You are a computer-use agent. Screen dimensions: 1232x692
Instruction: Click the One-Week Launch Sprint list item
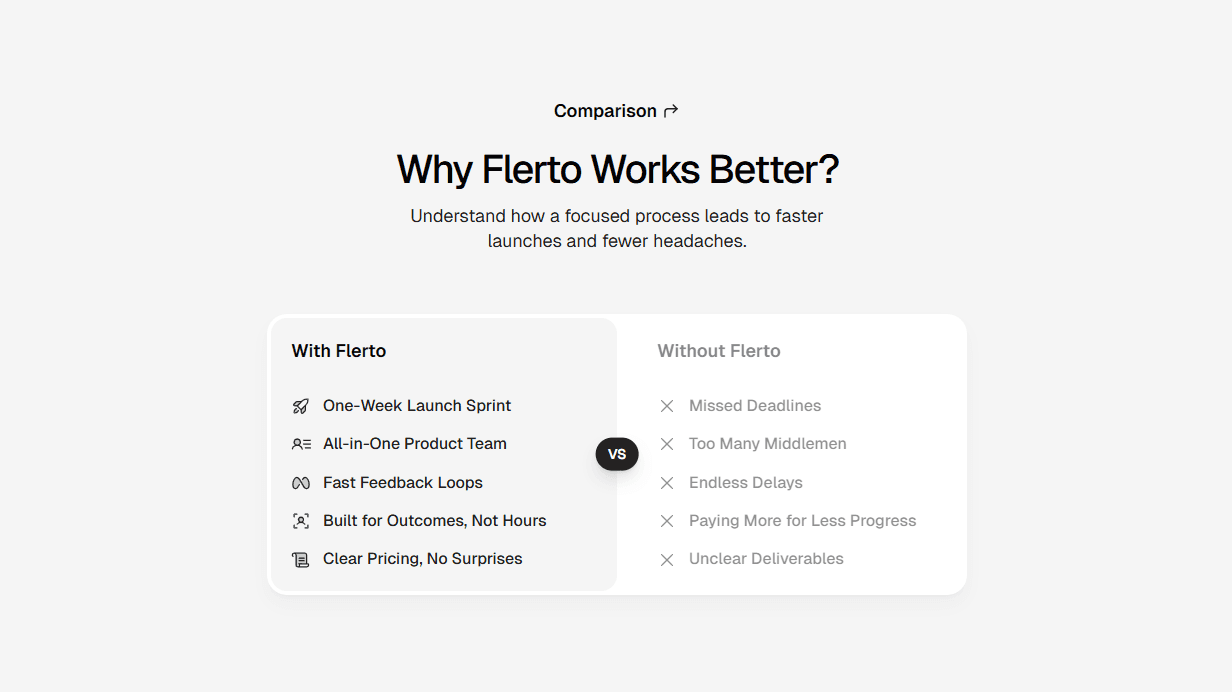click(x=417, y=406)
